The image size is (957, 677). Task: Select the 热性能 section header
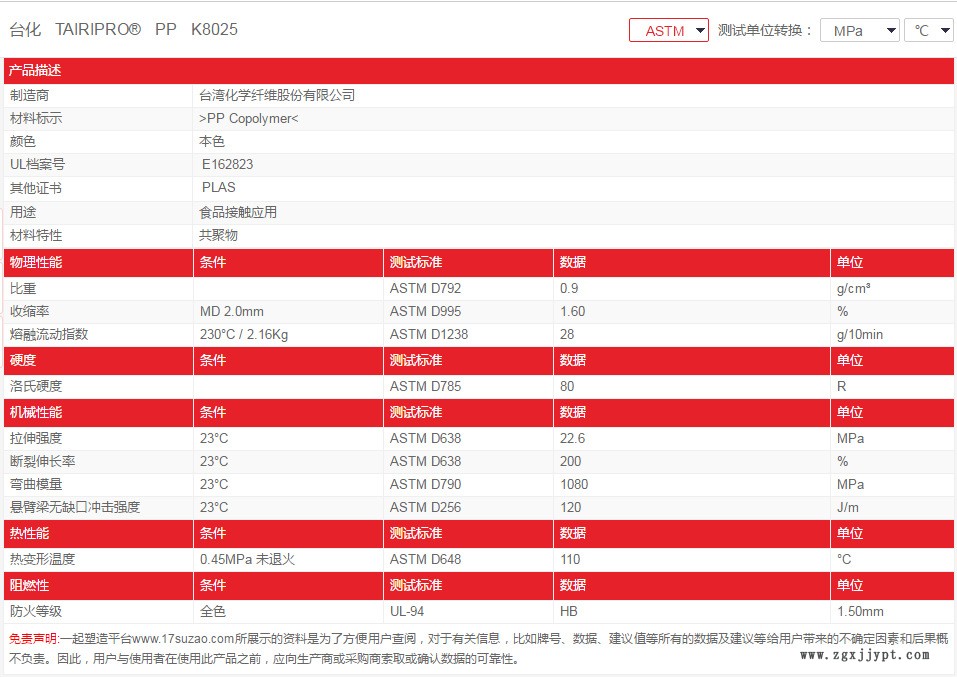[29, 533]
